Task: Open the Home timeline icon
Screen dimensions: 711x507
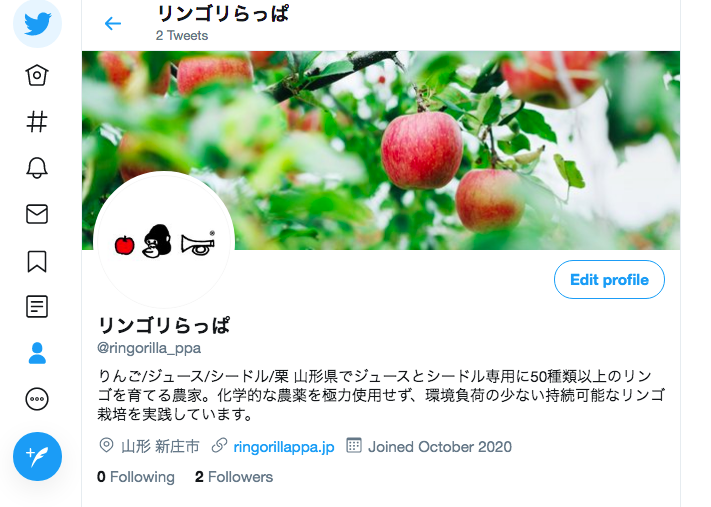Action: coord(37,75)
